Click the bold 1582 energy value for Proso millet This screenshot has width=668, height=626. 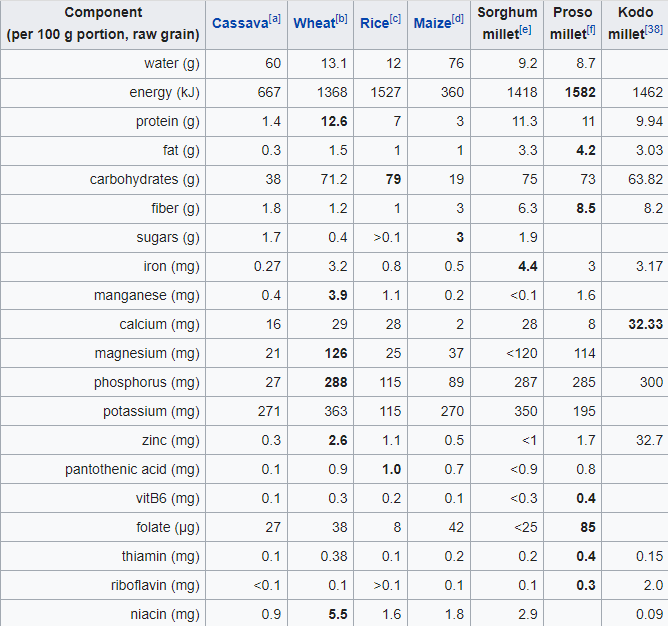[580, 92]
